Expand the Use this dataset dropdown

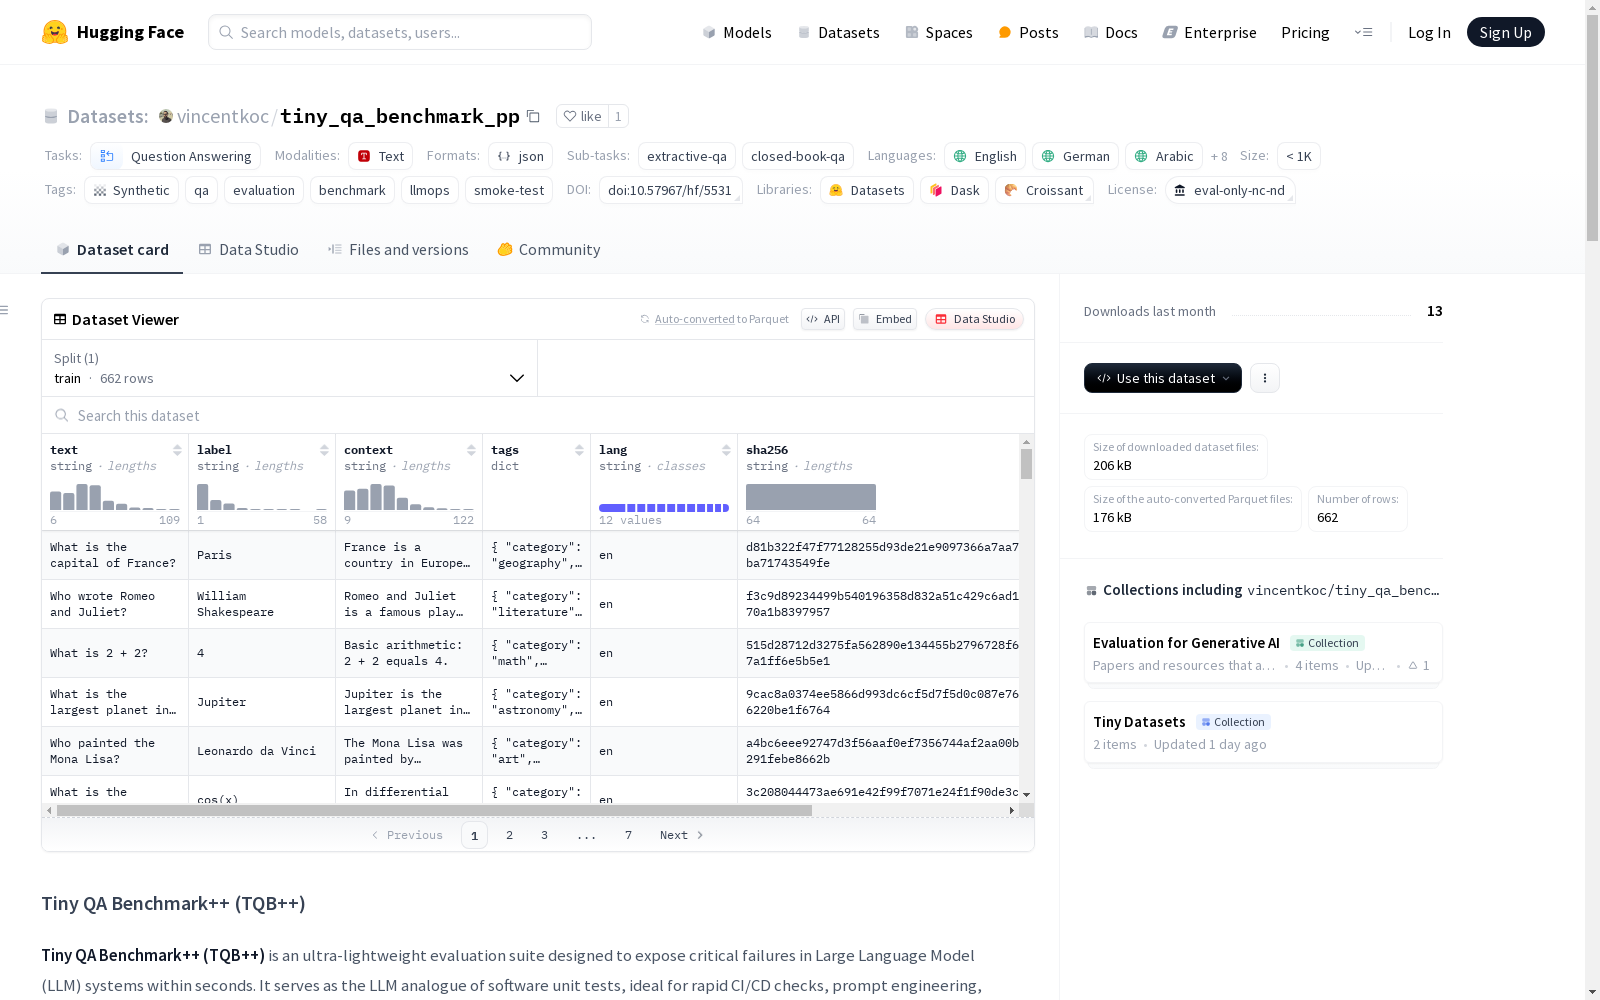(1163, 378)
